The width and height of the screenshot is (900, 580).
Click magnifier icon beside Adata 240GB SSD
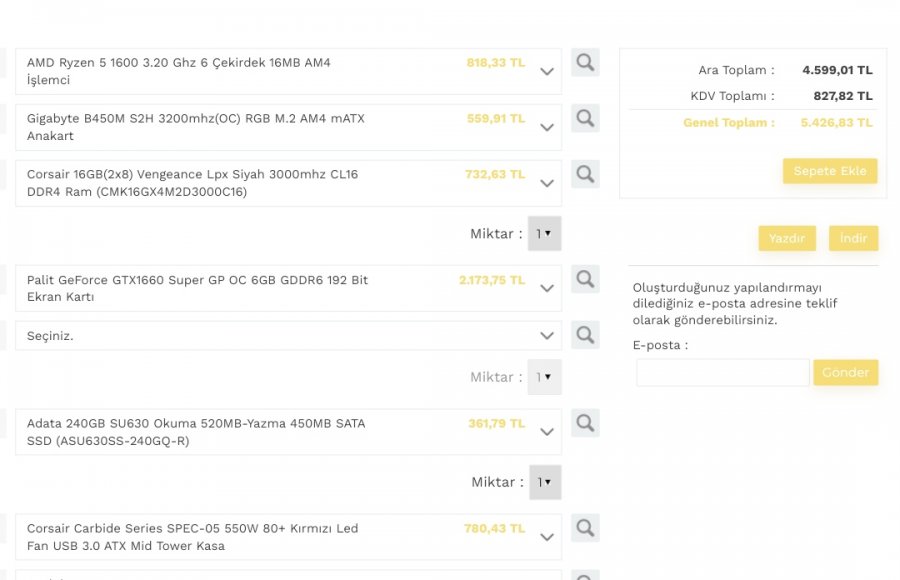[585, 423]
